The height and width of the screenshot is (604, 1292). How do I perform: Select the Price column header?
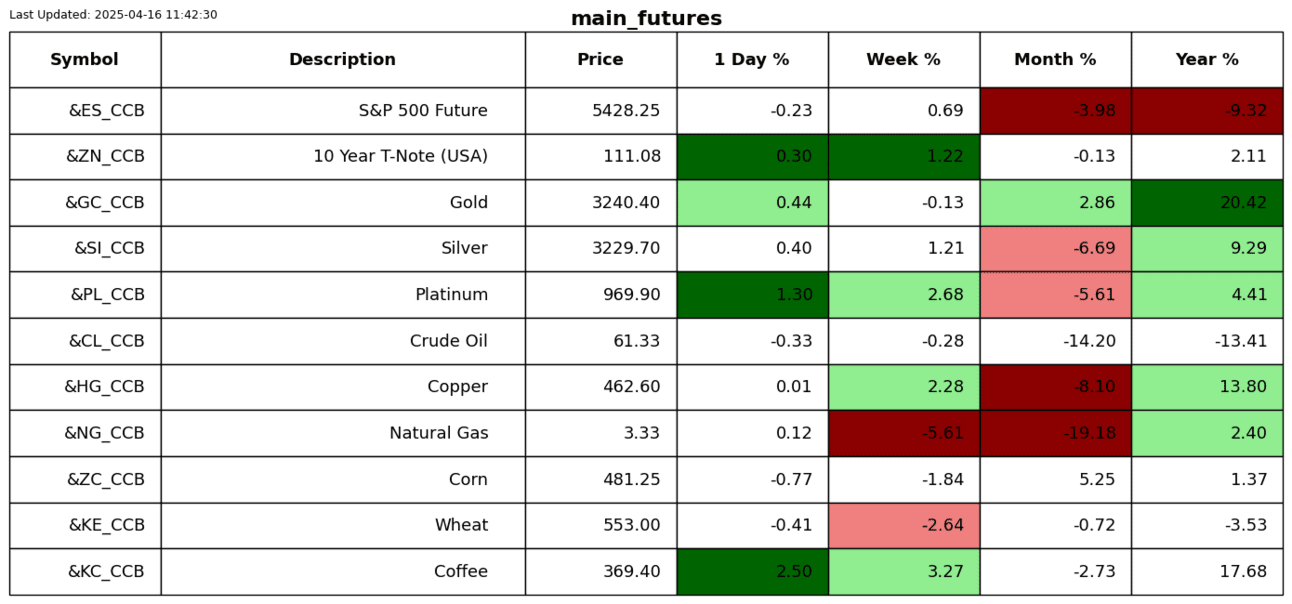coord(600,60)
